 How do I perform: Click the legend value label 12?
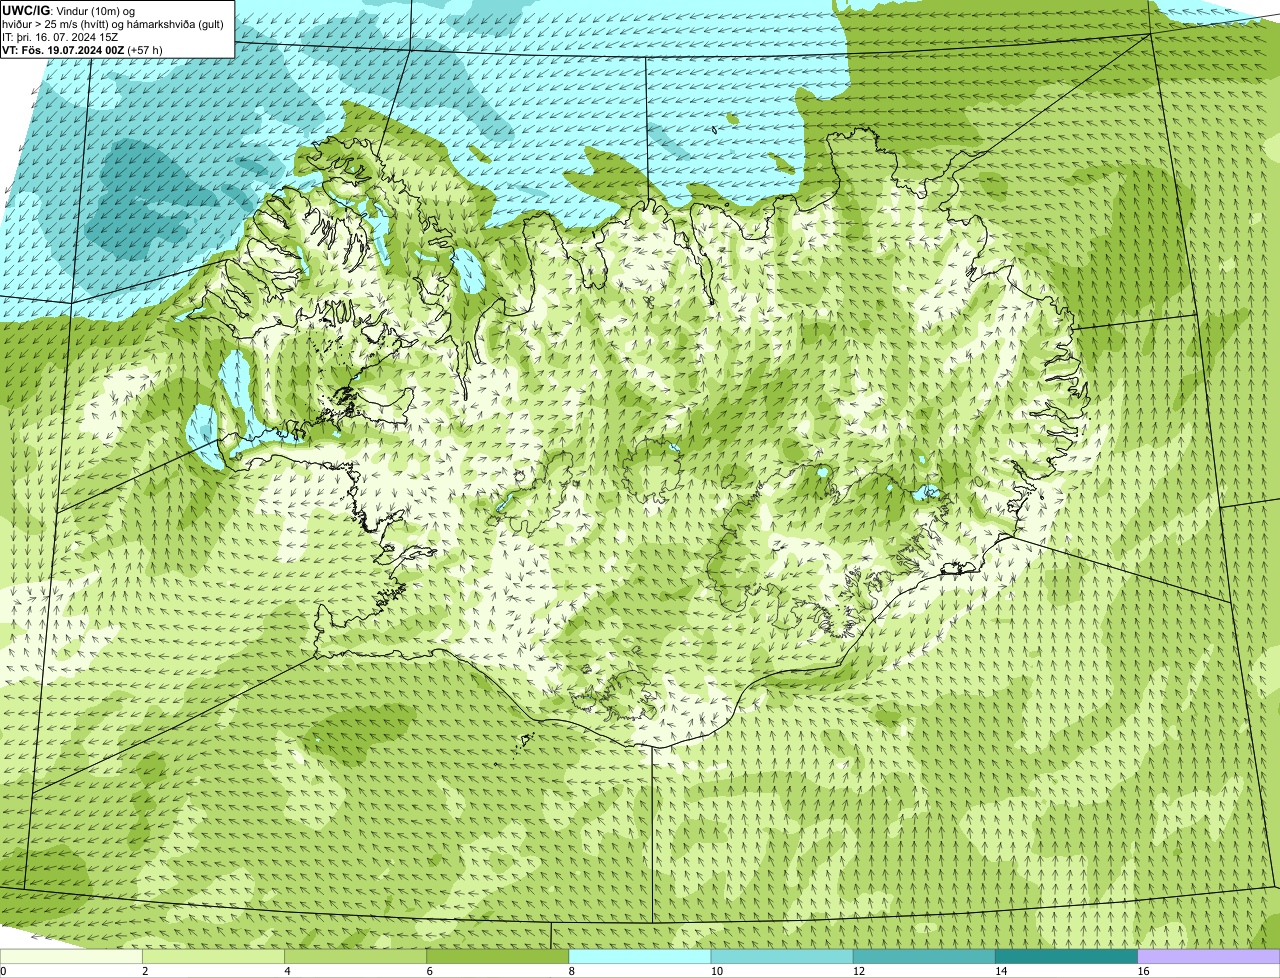click(x=857, y=971)
